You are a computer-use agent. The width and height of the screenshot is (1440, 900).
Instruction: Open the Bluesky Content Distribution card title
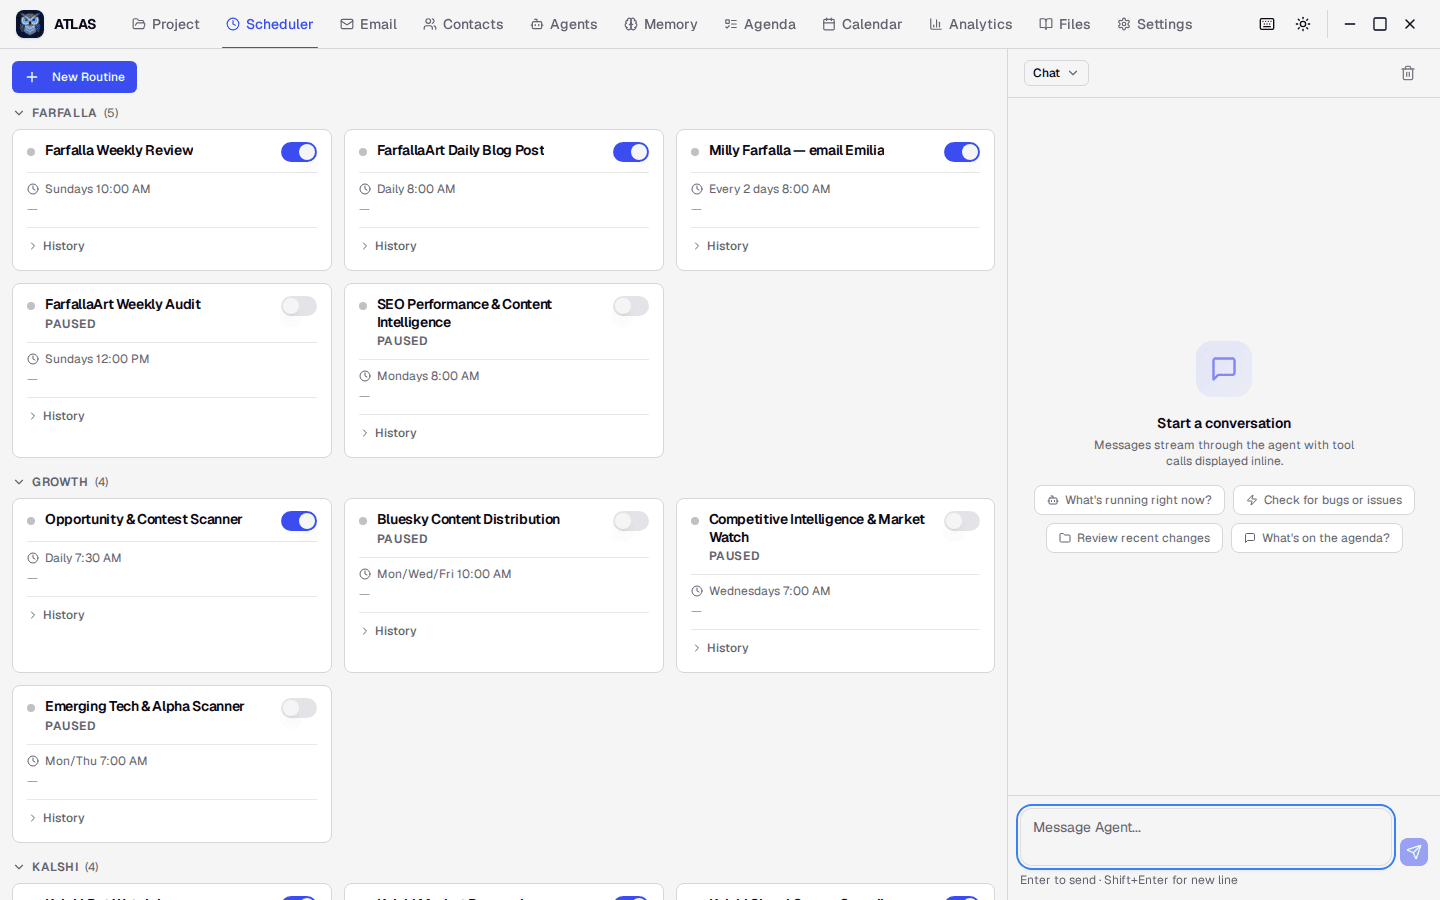tap(468, 519)
